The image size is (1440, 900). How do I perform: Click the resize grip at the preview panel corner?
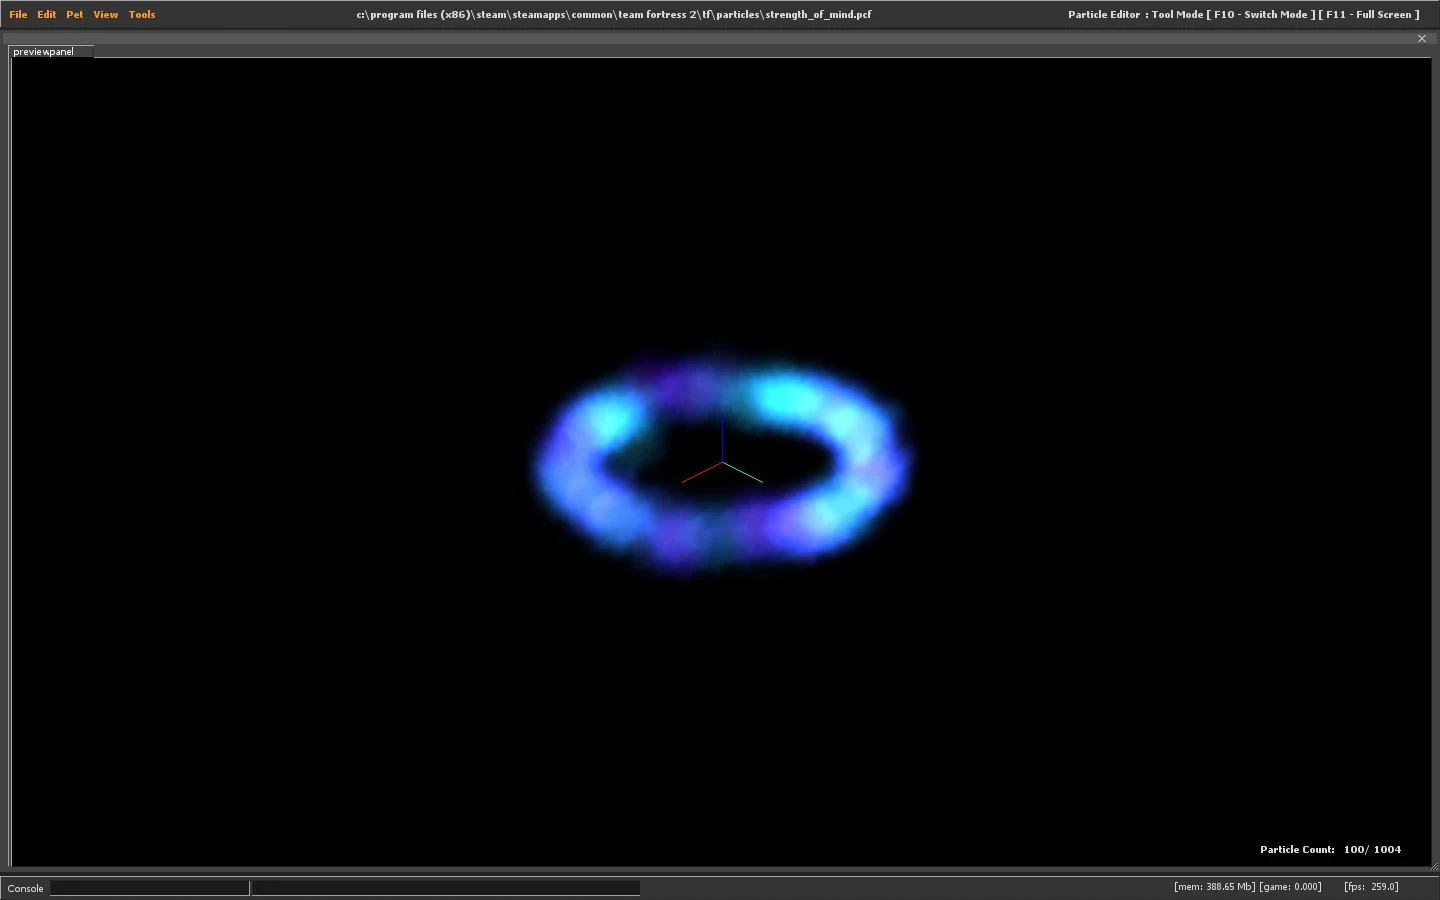[1432, 866]
